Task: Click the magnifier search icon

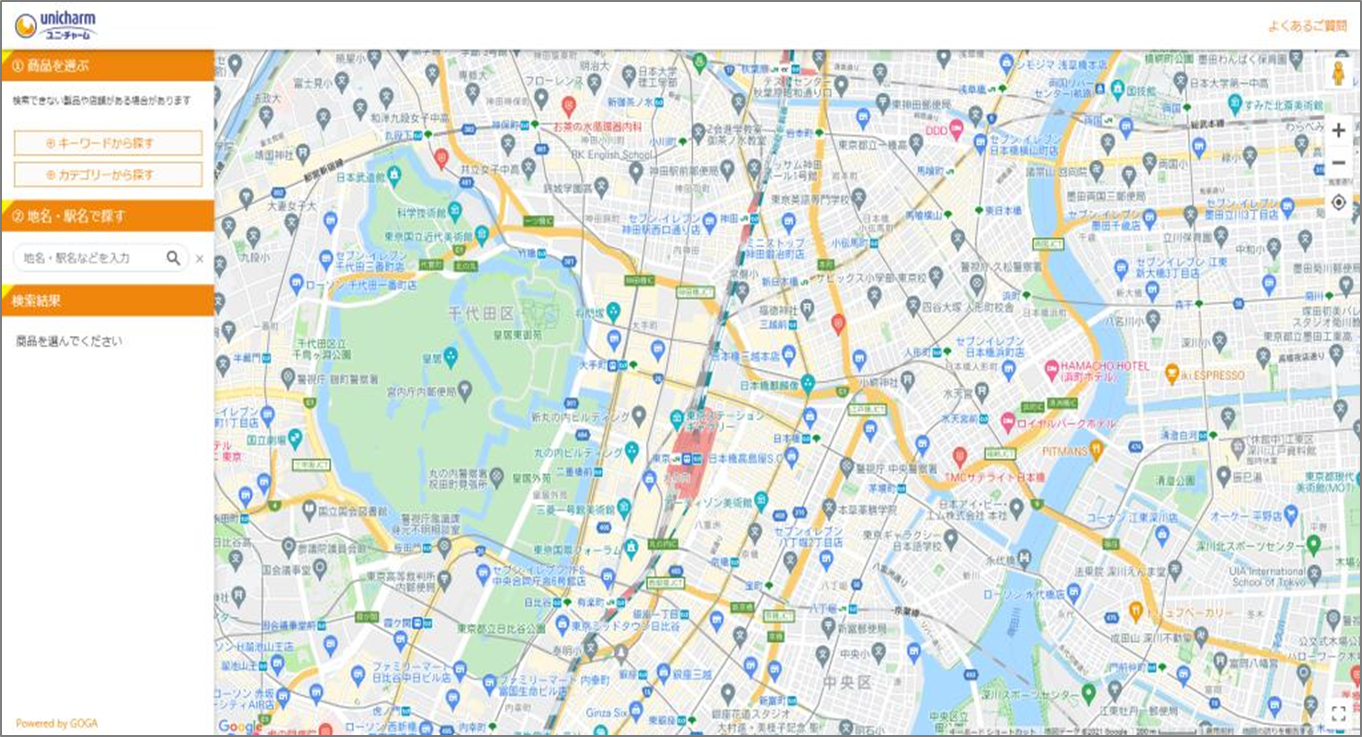Action: [x=173, y=258]
